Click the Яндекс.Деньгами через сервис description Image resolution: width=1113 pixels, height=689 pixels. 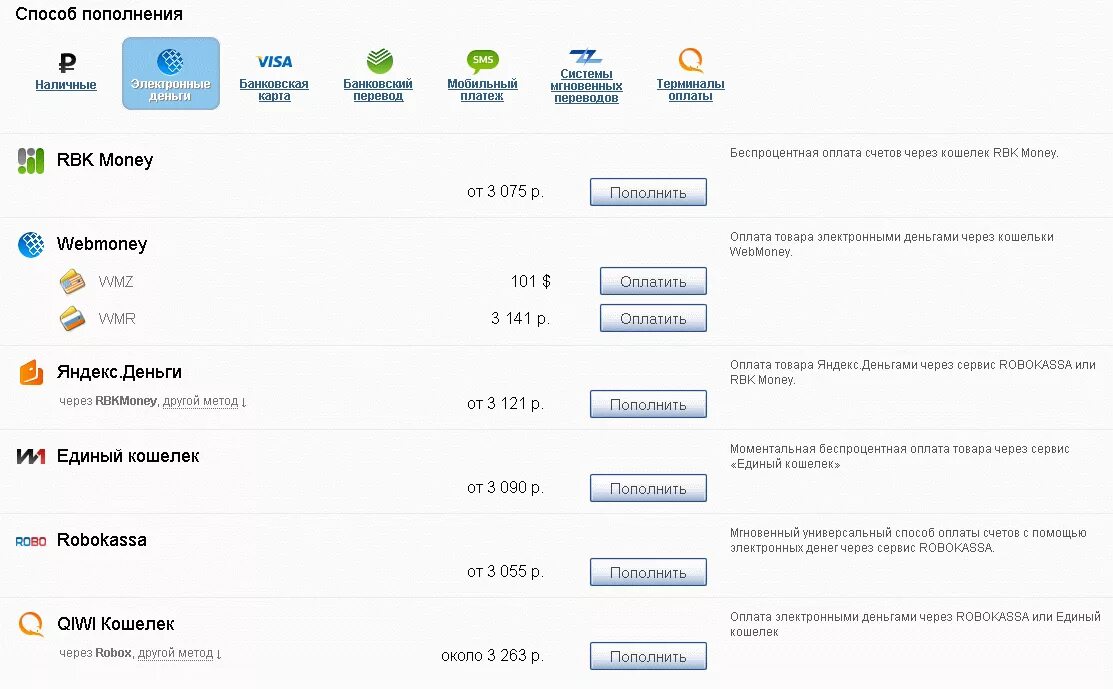913,372
